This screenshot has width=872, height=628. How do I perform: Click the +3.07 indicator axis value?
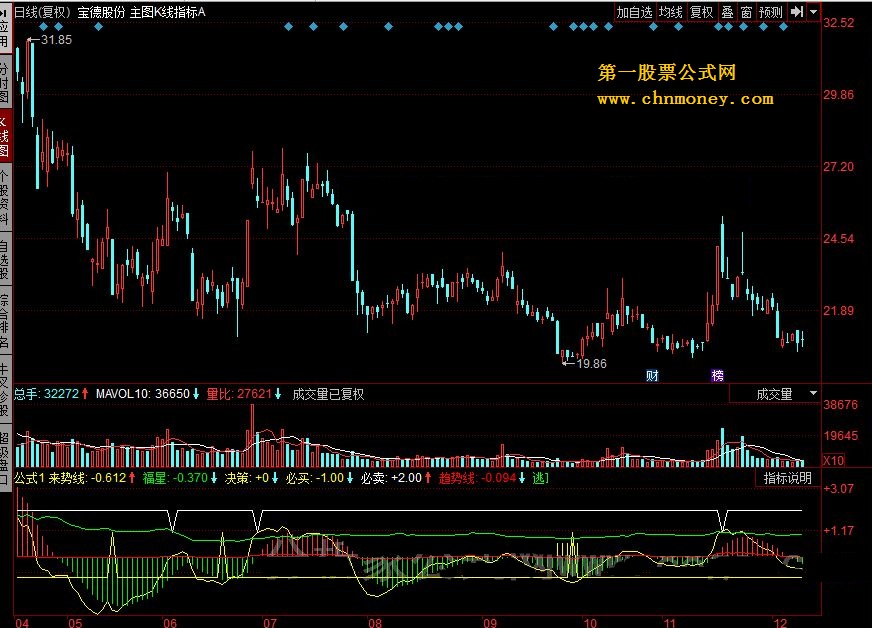pos(839,489)
